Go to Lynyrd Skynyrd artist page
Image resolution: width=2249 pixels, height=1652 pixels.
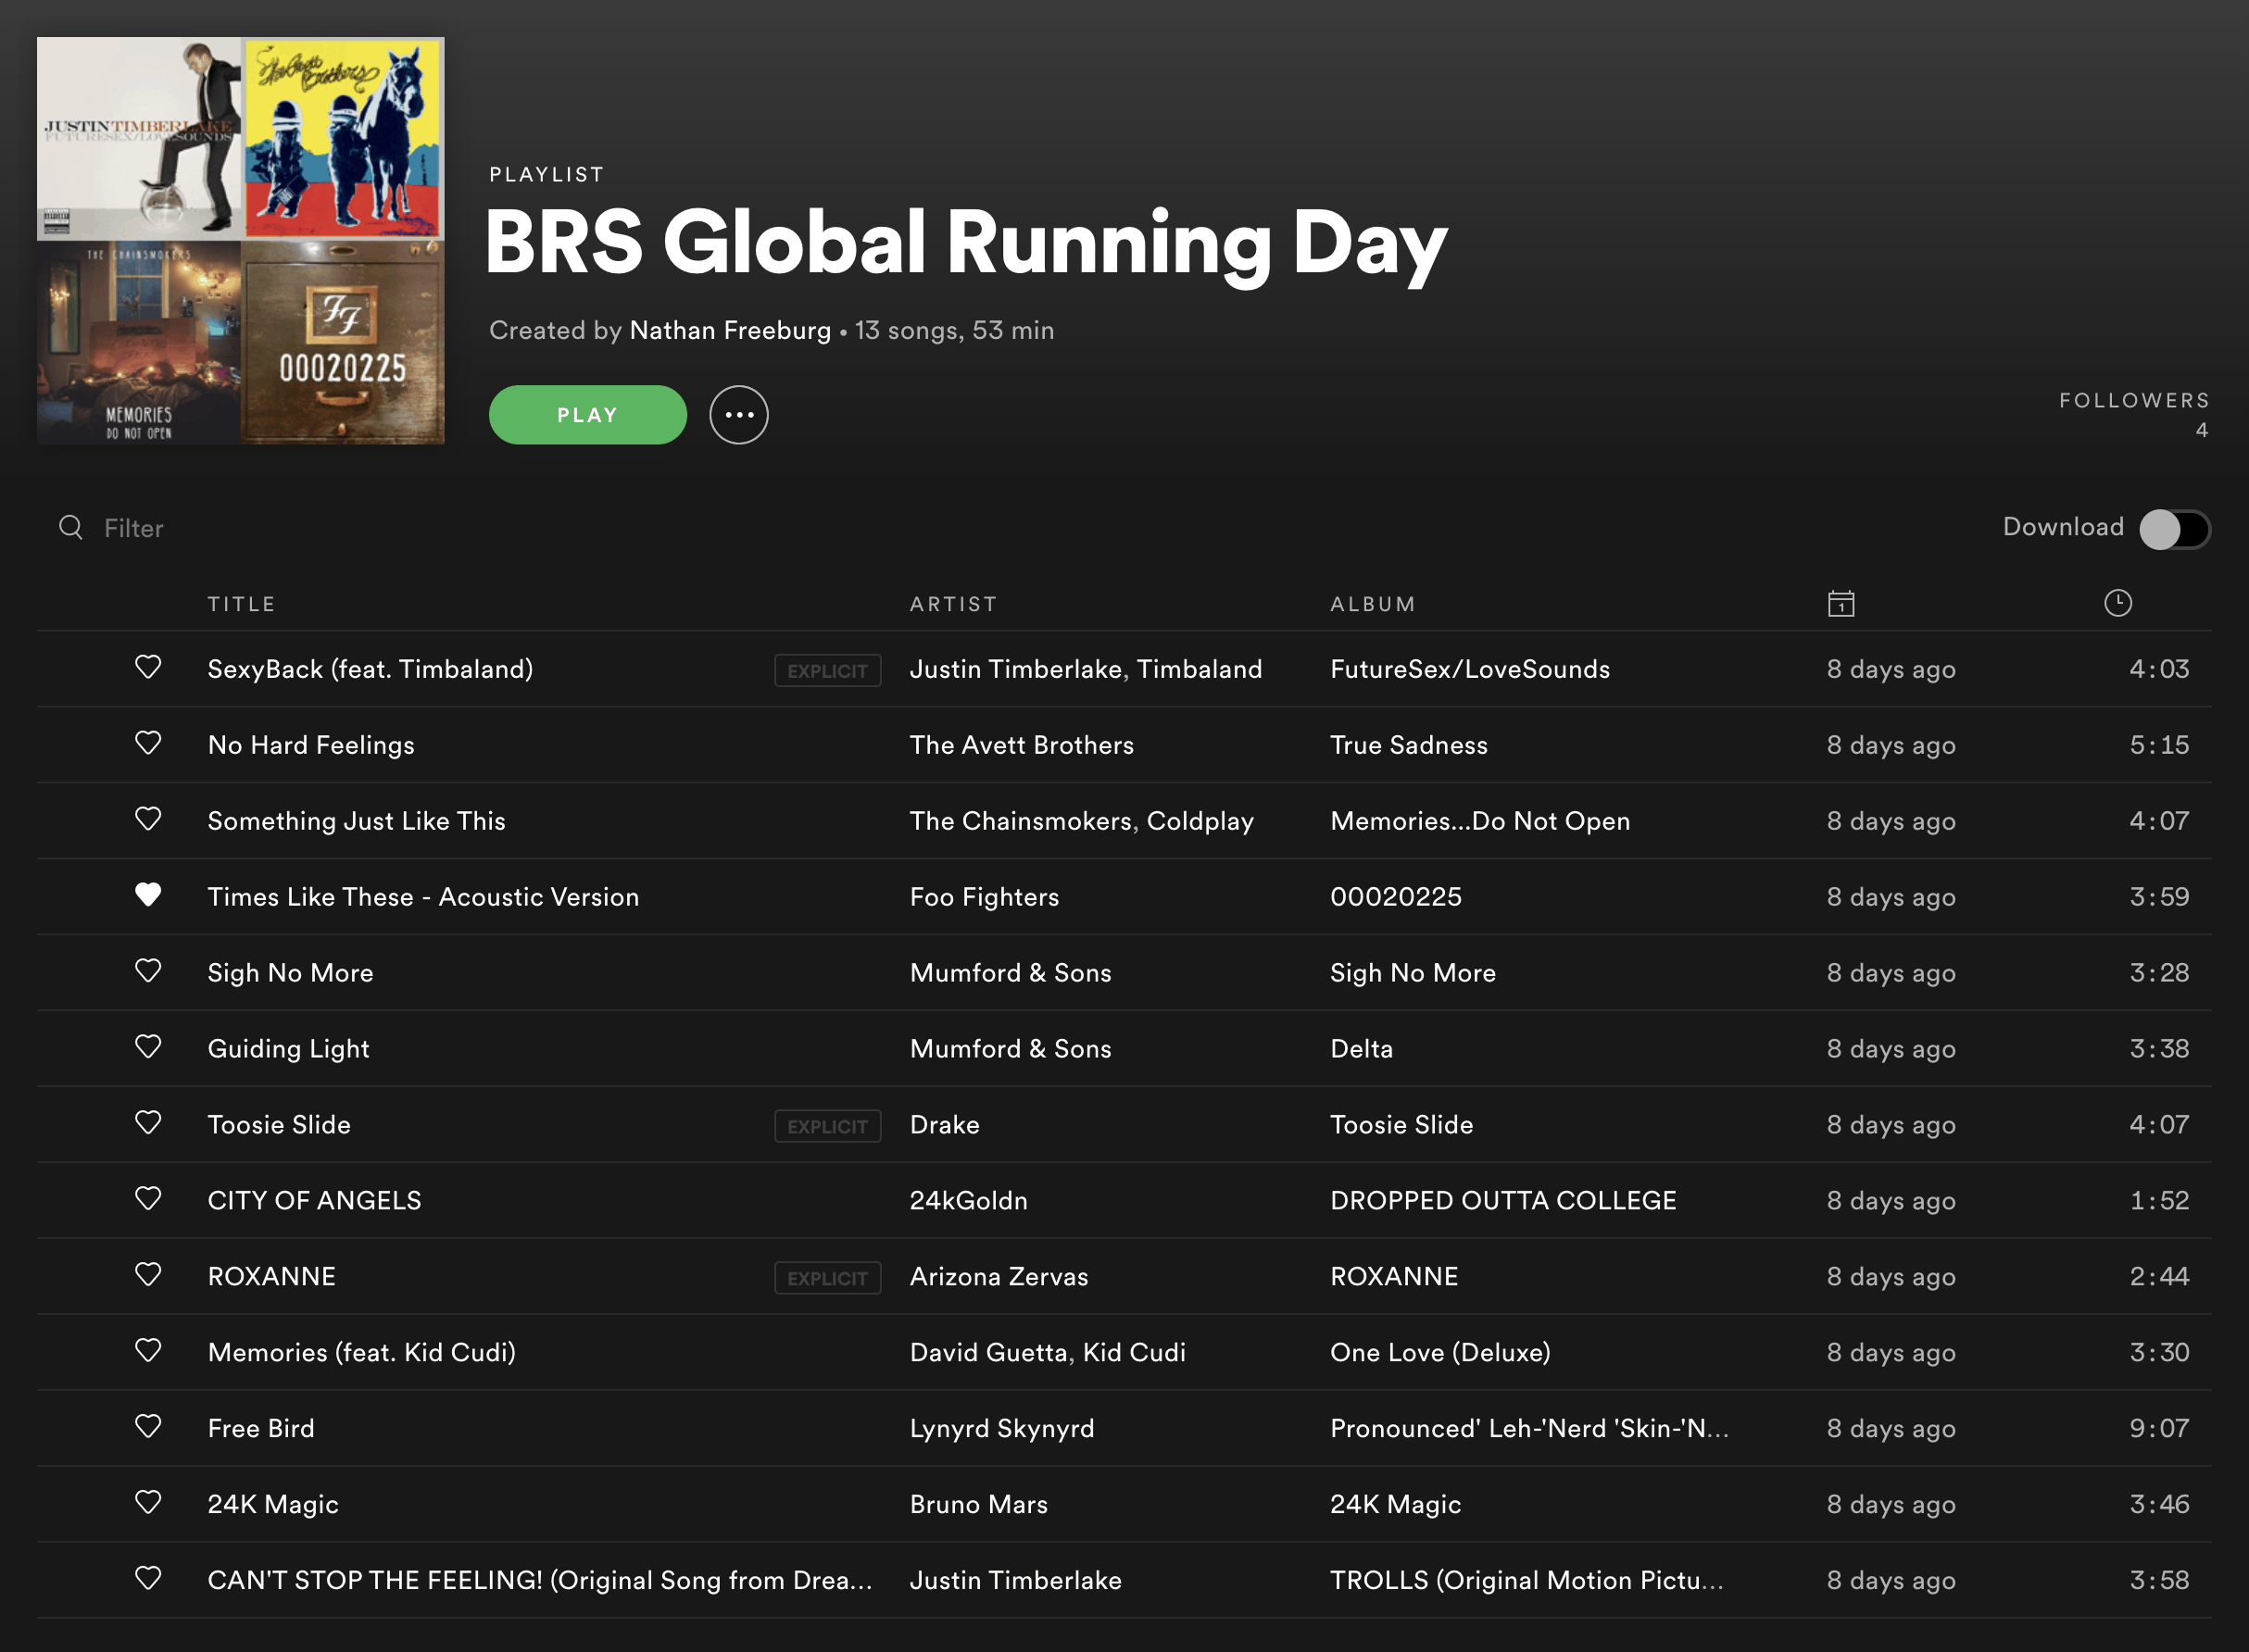click(x=1002, y=1429)
